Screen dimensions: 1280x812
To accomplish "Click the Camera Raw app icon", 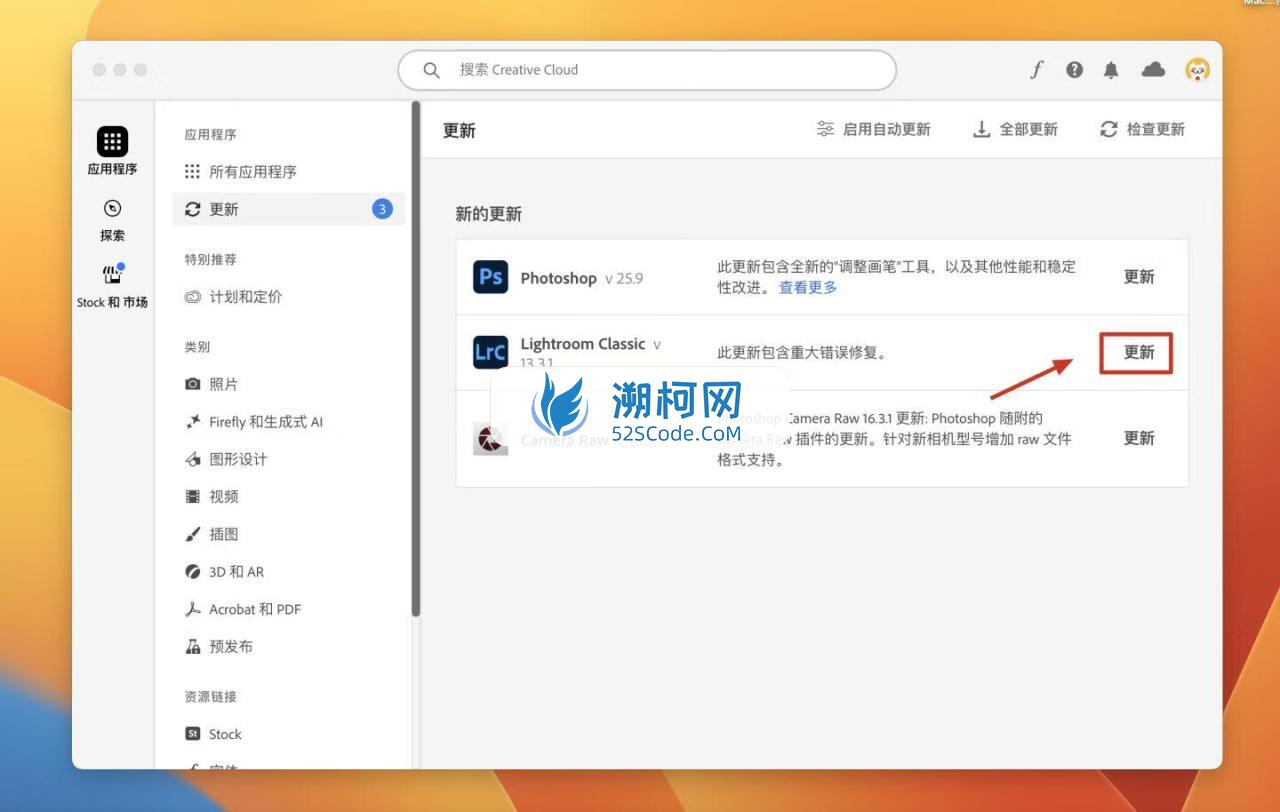I will [x=490, y=438].
